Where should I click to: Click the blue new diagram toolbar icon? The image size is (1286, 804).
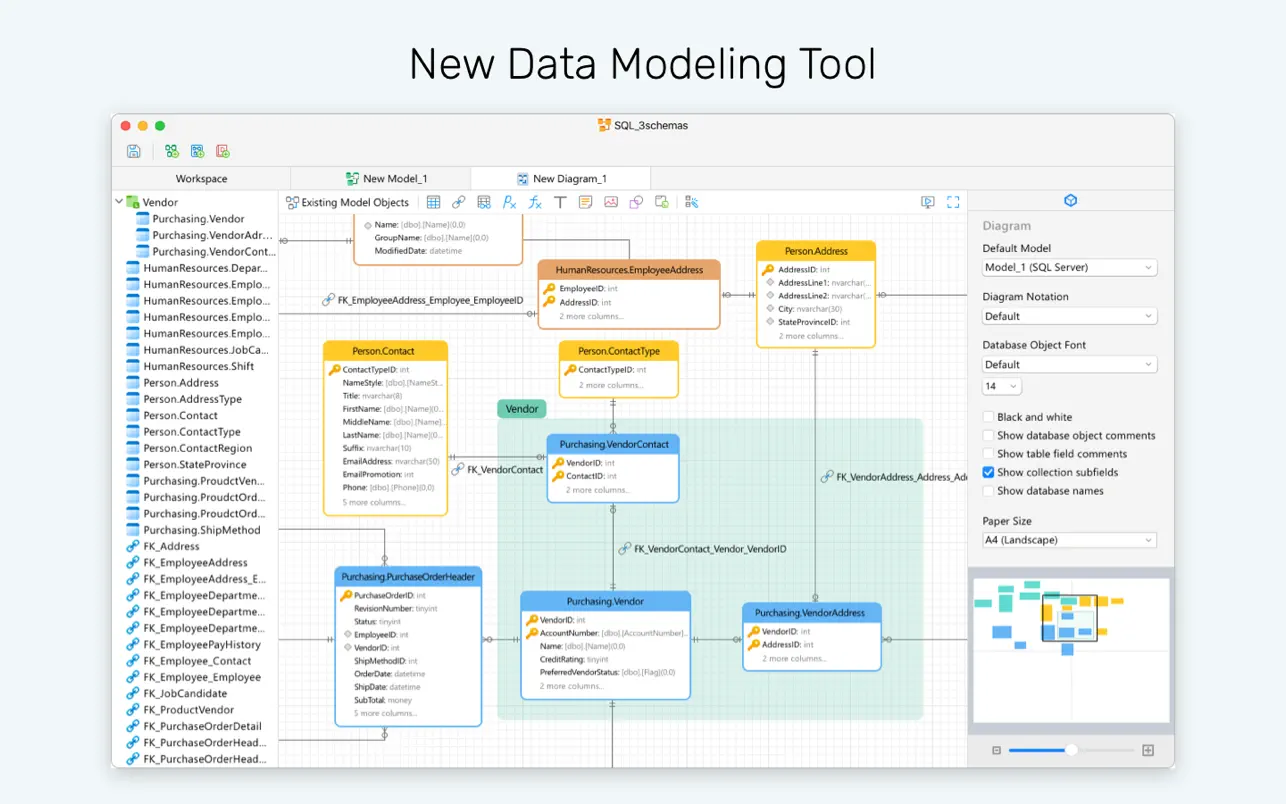[197, 151]
